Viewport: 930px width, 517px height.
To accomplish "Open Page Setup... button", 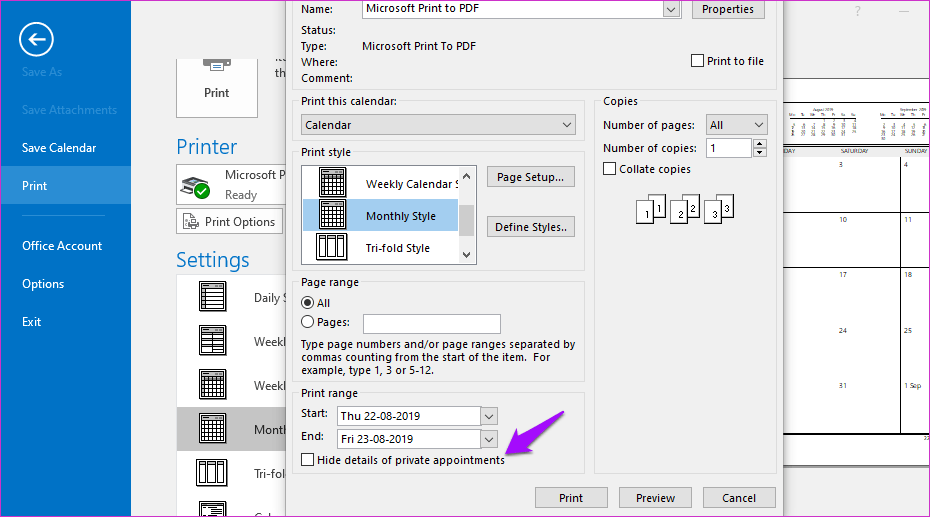I will point(530,177).
